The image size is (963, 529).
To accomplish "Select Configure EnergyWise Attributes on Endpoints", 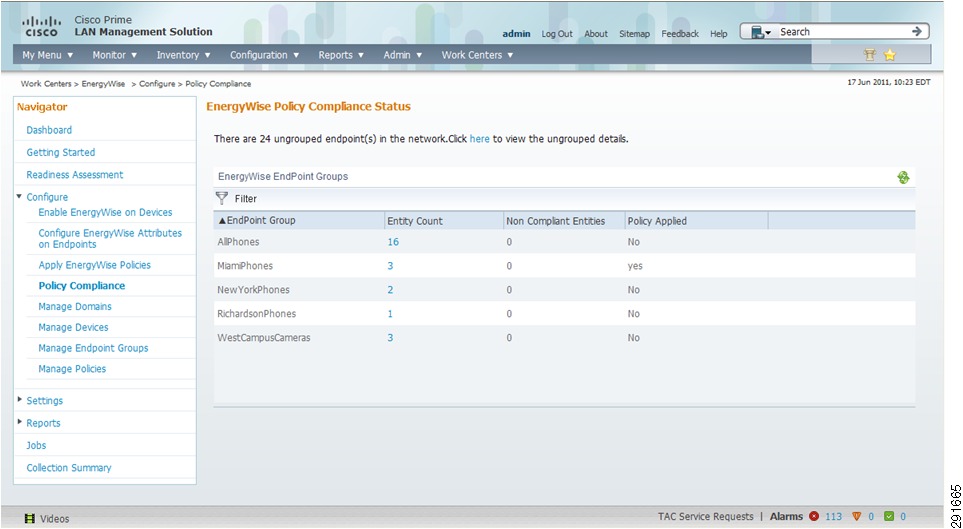I will pyautogui.click(x=110, y=238).
